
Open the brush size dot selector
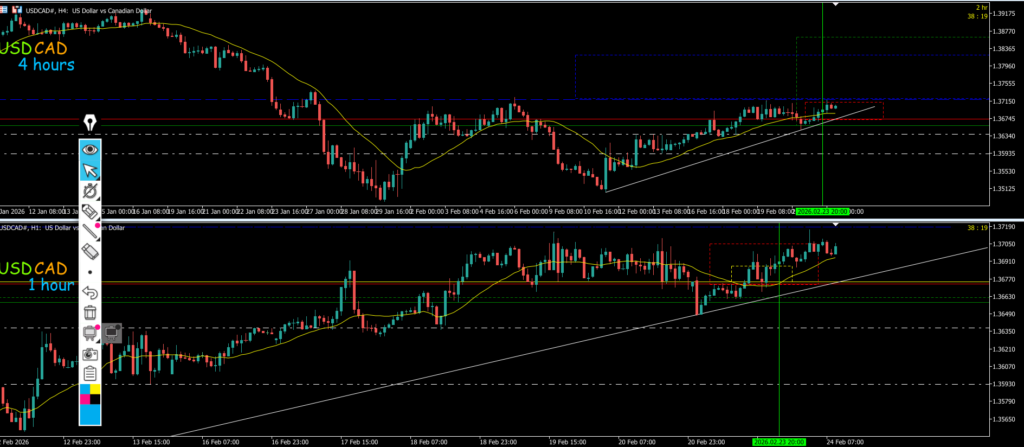(x=91, y=272)
